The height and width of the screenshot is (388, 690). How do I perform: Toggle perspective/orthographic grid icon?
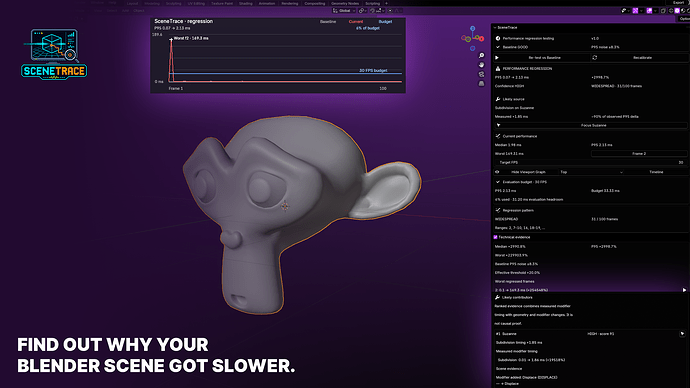click(x=481, y=83)
